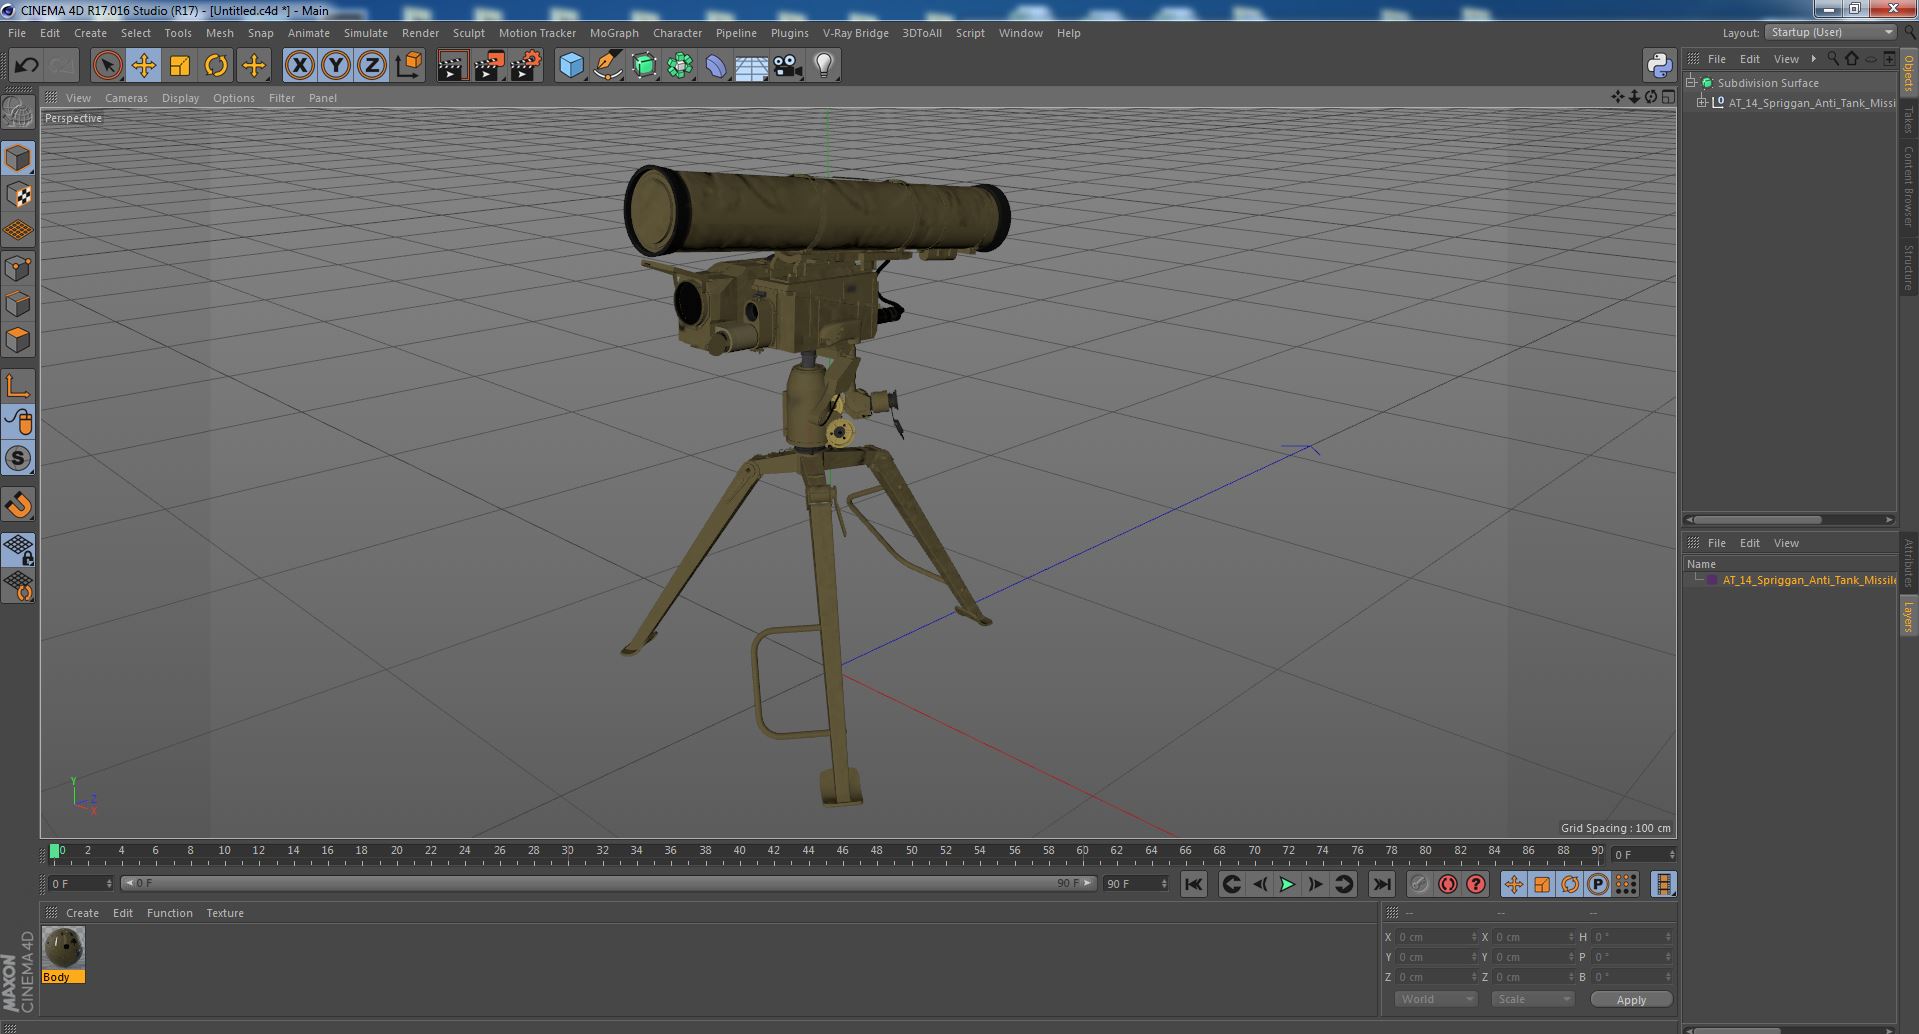The height and width of the screenshot is (1034, 1919).
Task: Toggle viewport maximize icon
Action: pos(1667,97)
